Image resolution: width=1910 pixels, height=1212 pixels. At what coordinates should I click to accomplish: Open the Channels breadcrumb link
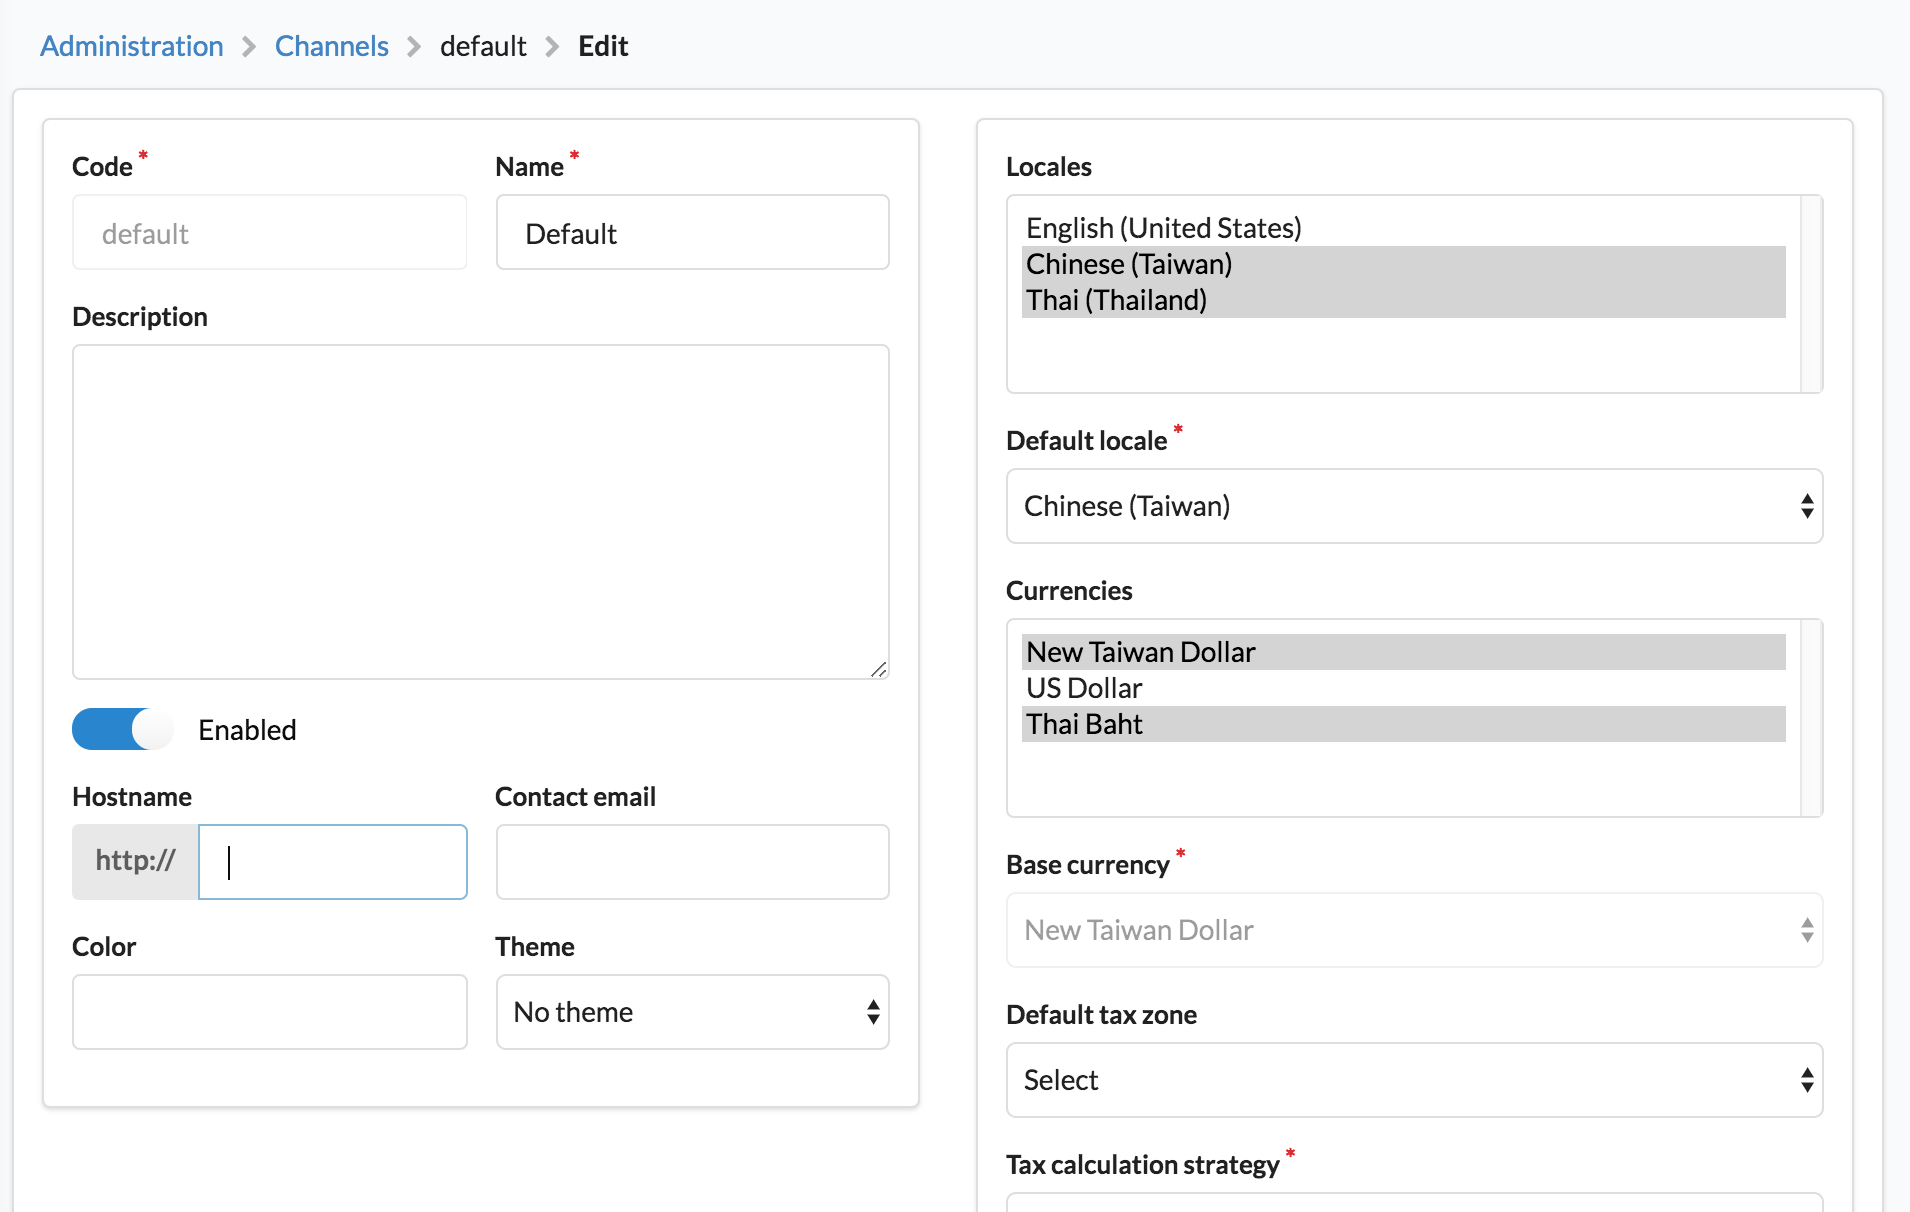(x=331, y=46)
